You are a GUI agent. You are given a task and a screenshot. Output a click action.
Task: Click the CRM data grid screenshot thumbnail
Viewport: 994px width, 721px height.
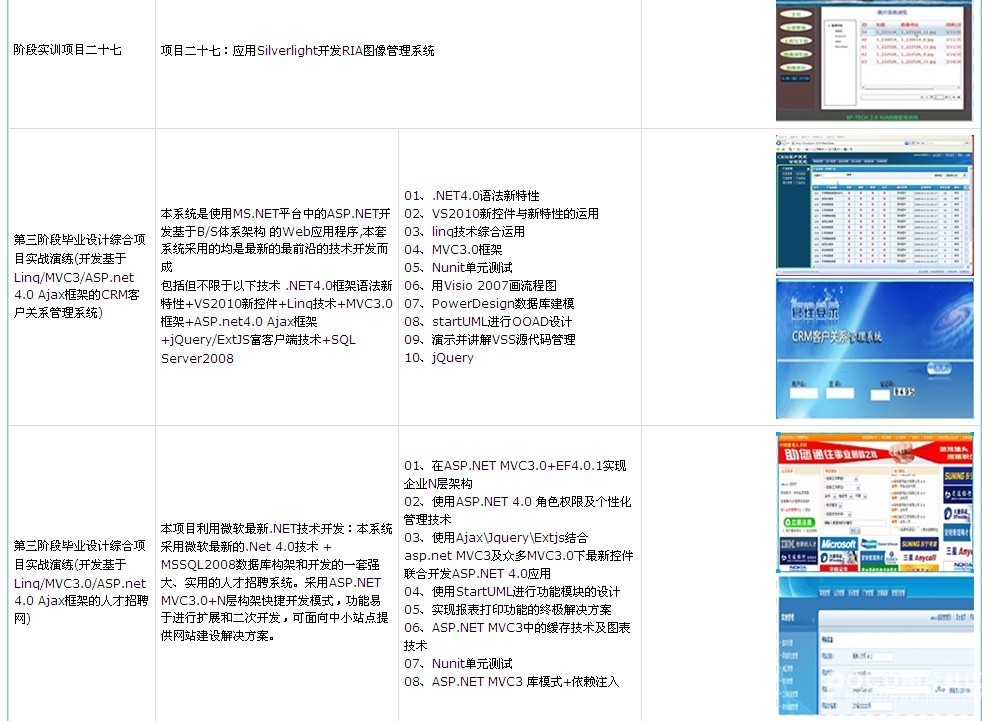point(875,204)
